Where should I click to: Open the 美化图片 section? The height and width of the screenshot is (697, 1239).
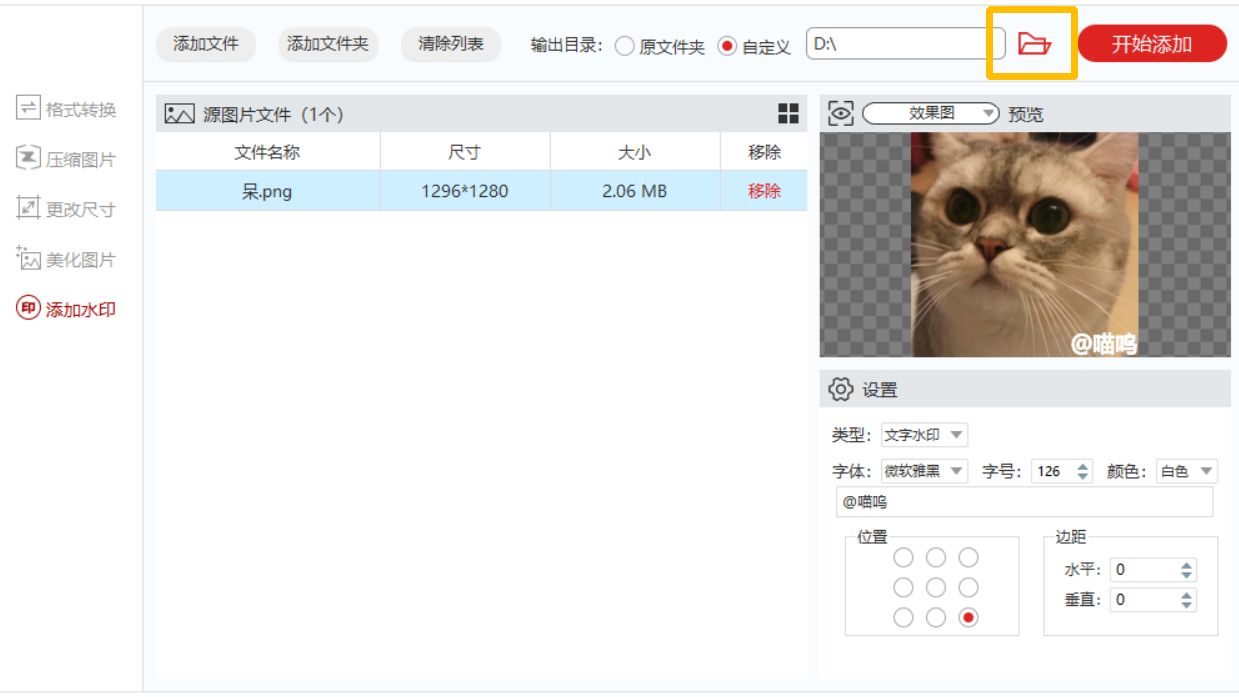pyautogui.click(x=66, y=259)
